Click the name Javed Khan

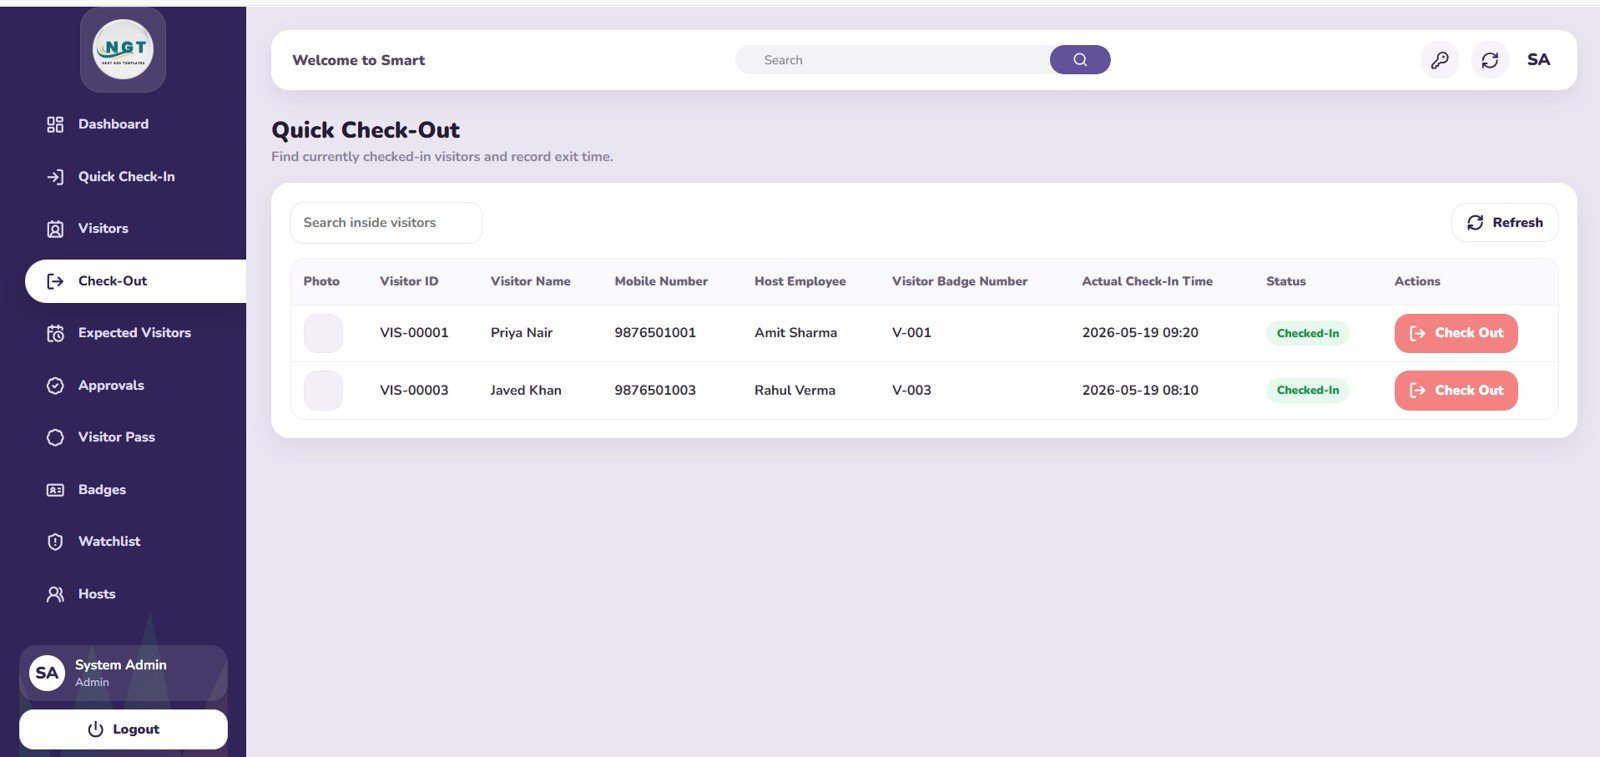click(x=526, y=390)
